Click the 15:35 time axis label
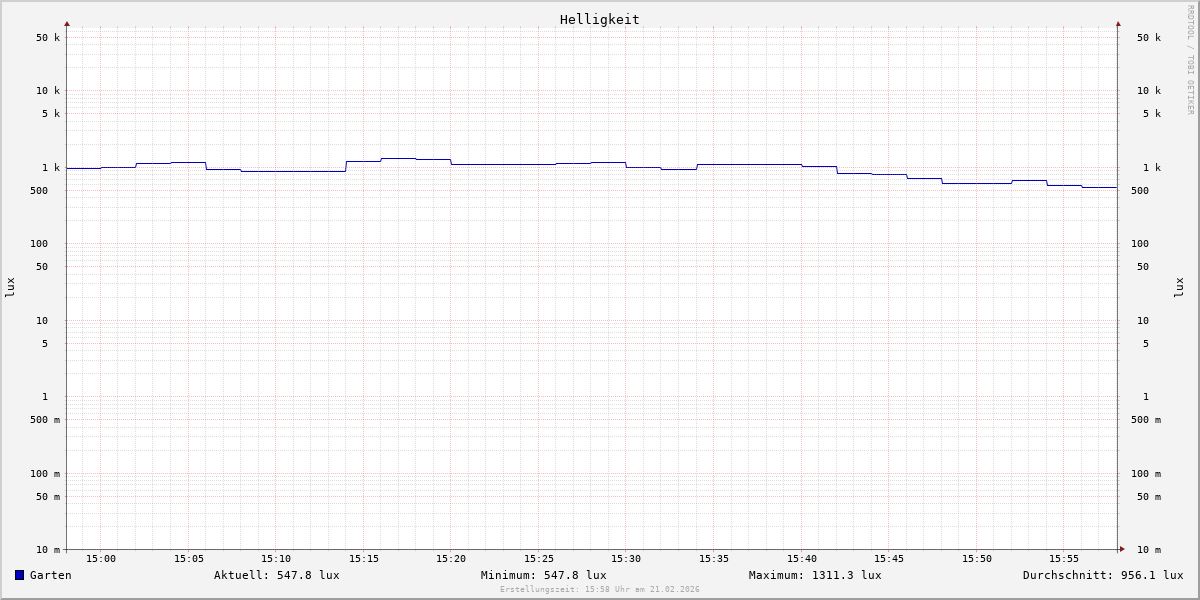Image resolution: width=1200 pixels, height=600 pixels. pos(714,558)
